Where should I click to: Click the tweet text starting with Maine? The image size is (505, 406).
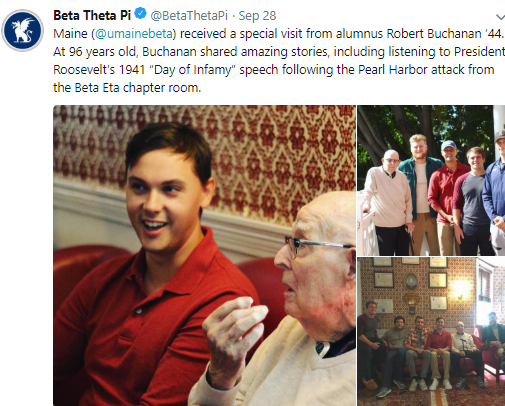click(x=279, y=61)
